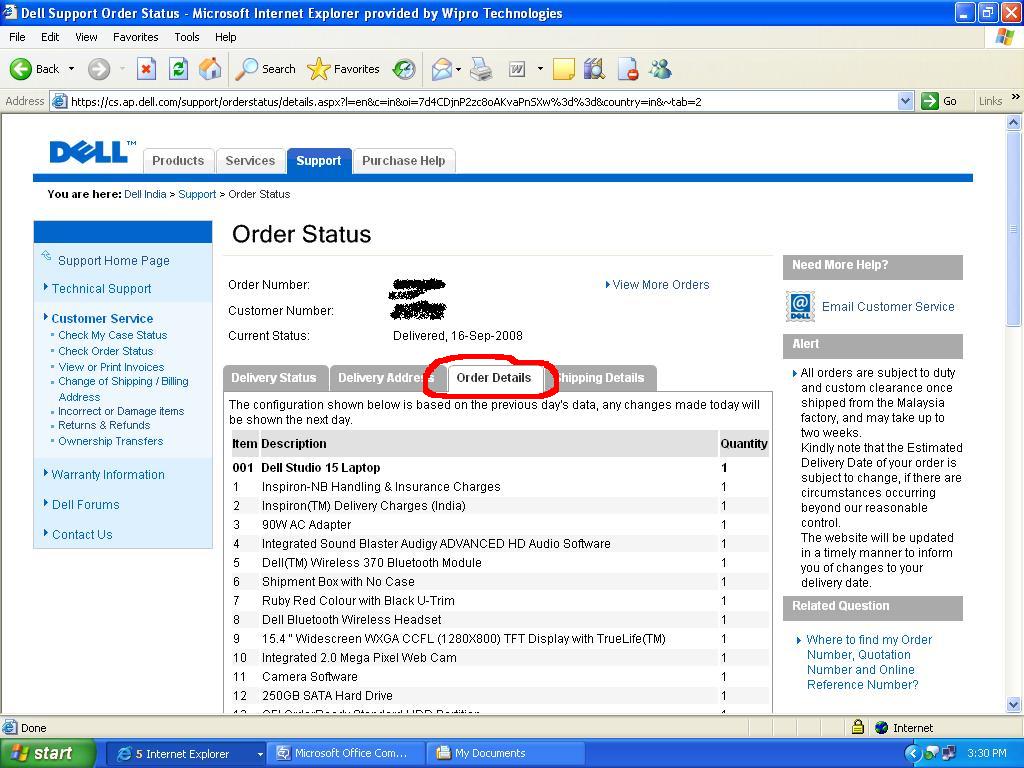
Task: Click the Back arrow toolbar button
Action: (x=35, y=69)
